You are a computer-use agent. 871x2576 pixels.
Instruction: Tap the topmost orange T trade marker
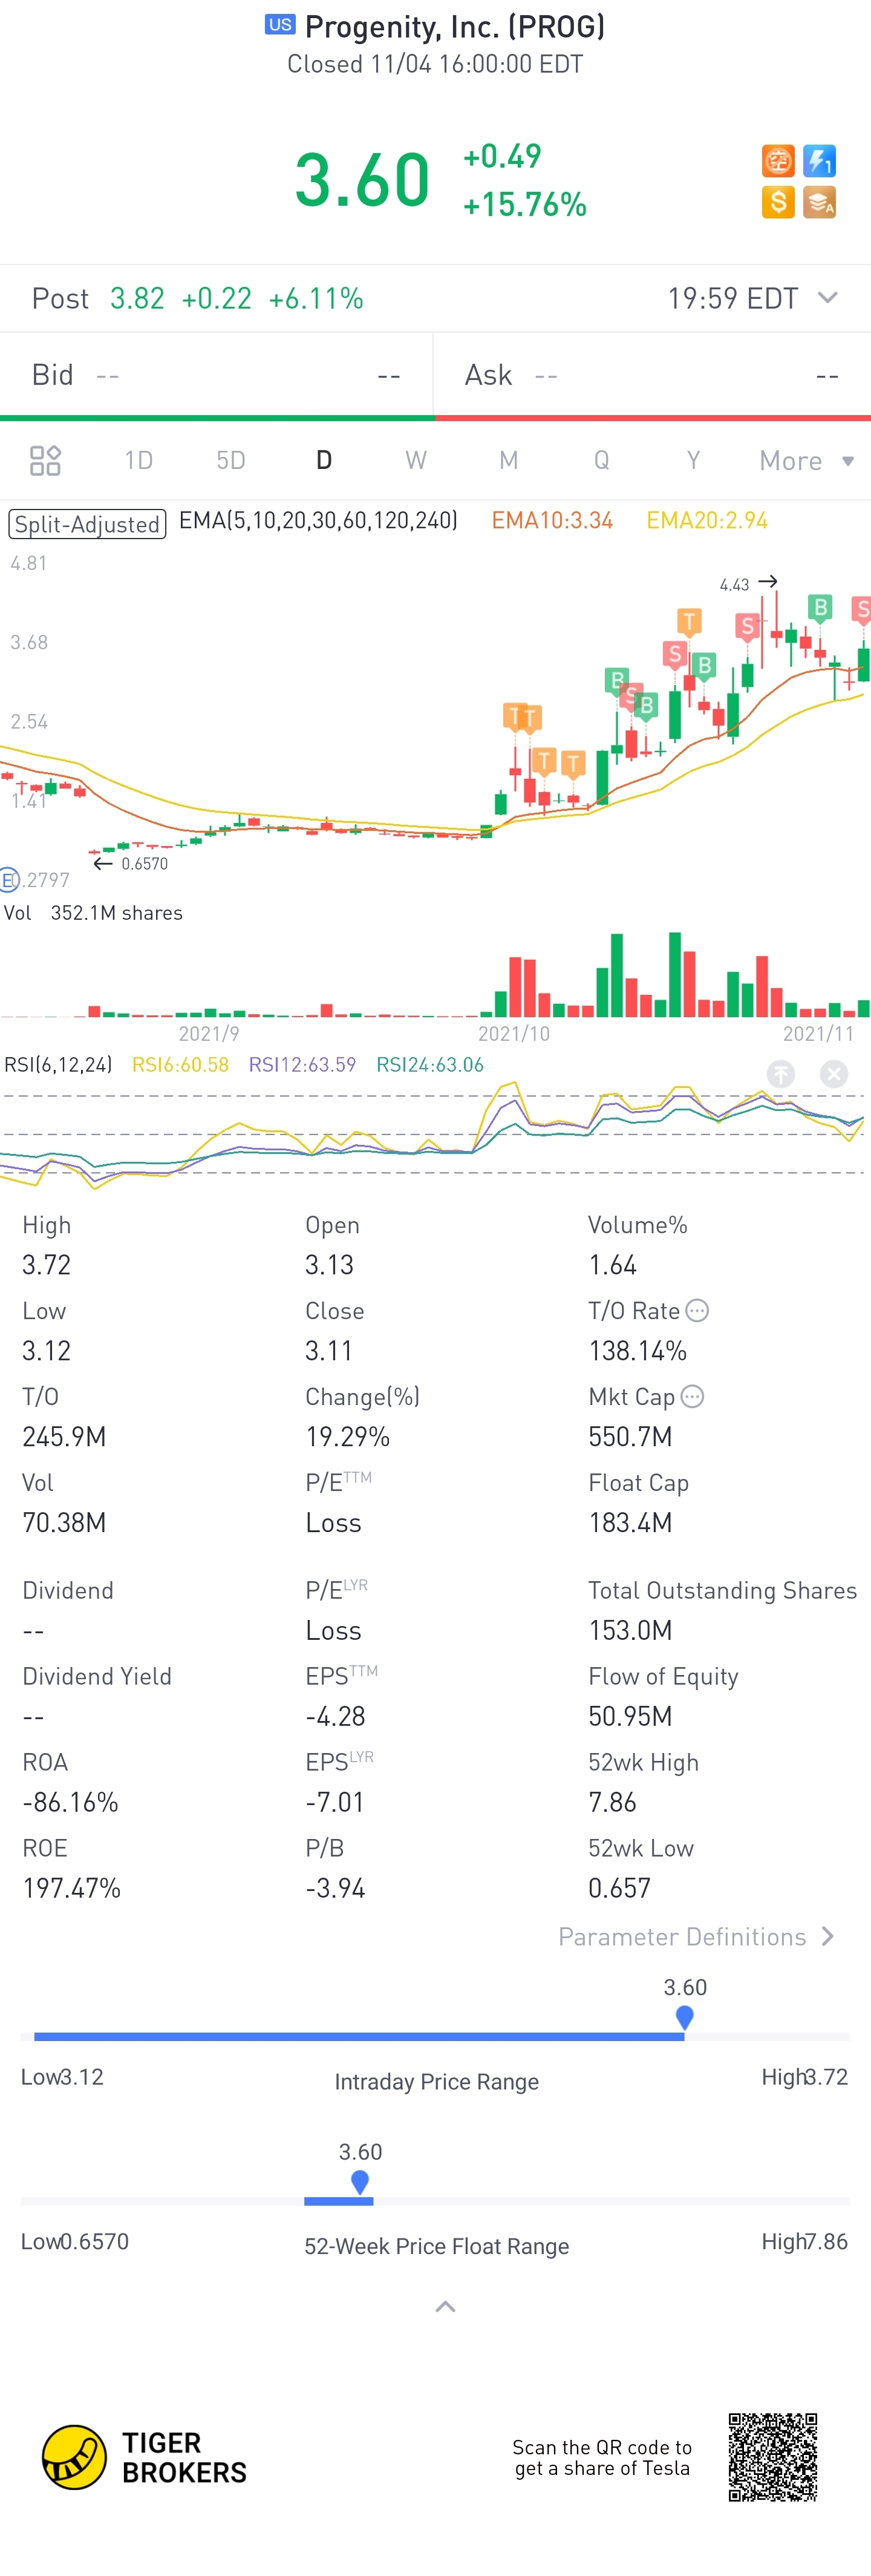click(x=688, y=622)
